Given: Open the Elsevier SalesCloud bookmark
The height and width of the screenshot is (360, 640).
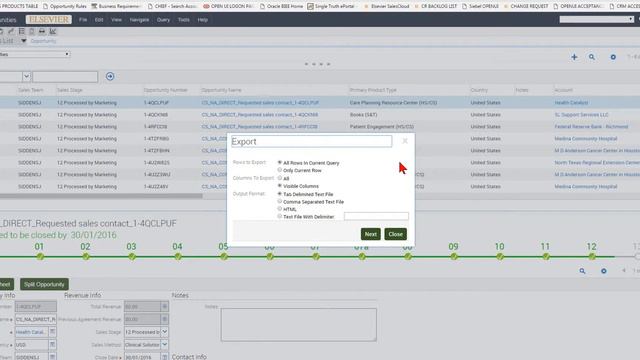Looking at the screenshot, I should click(387, 6).
